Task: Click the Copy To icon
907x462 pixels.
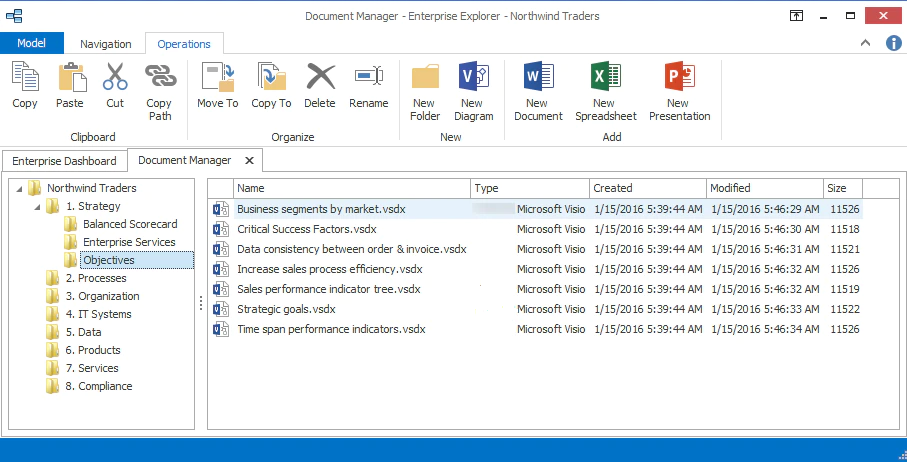Action: [x=271, y=77]
